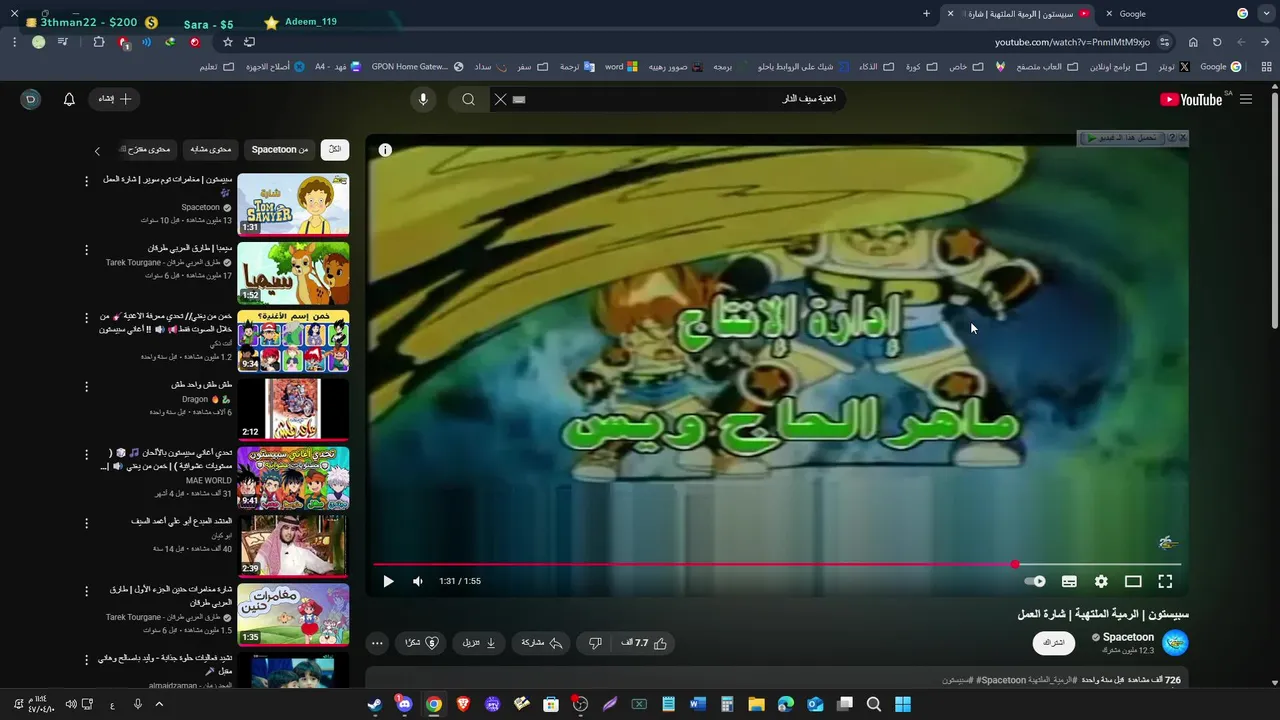Open Tom Sawyer video thumbnail

293,205
